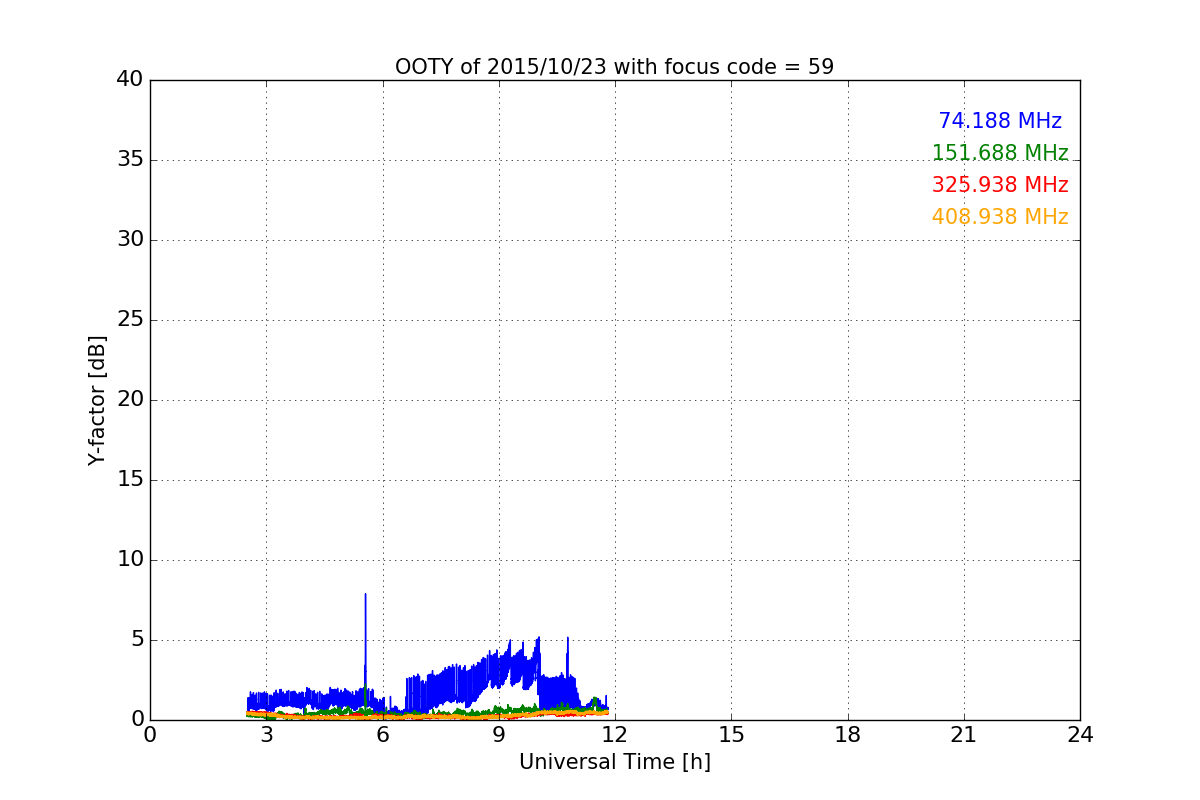Viewport: 1200px width, 800px height.
Task: Click the x-axis tick label 3
Action: 266,735
